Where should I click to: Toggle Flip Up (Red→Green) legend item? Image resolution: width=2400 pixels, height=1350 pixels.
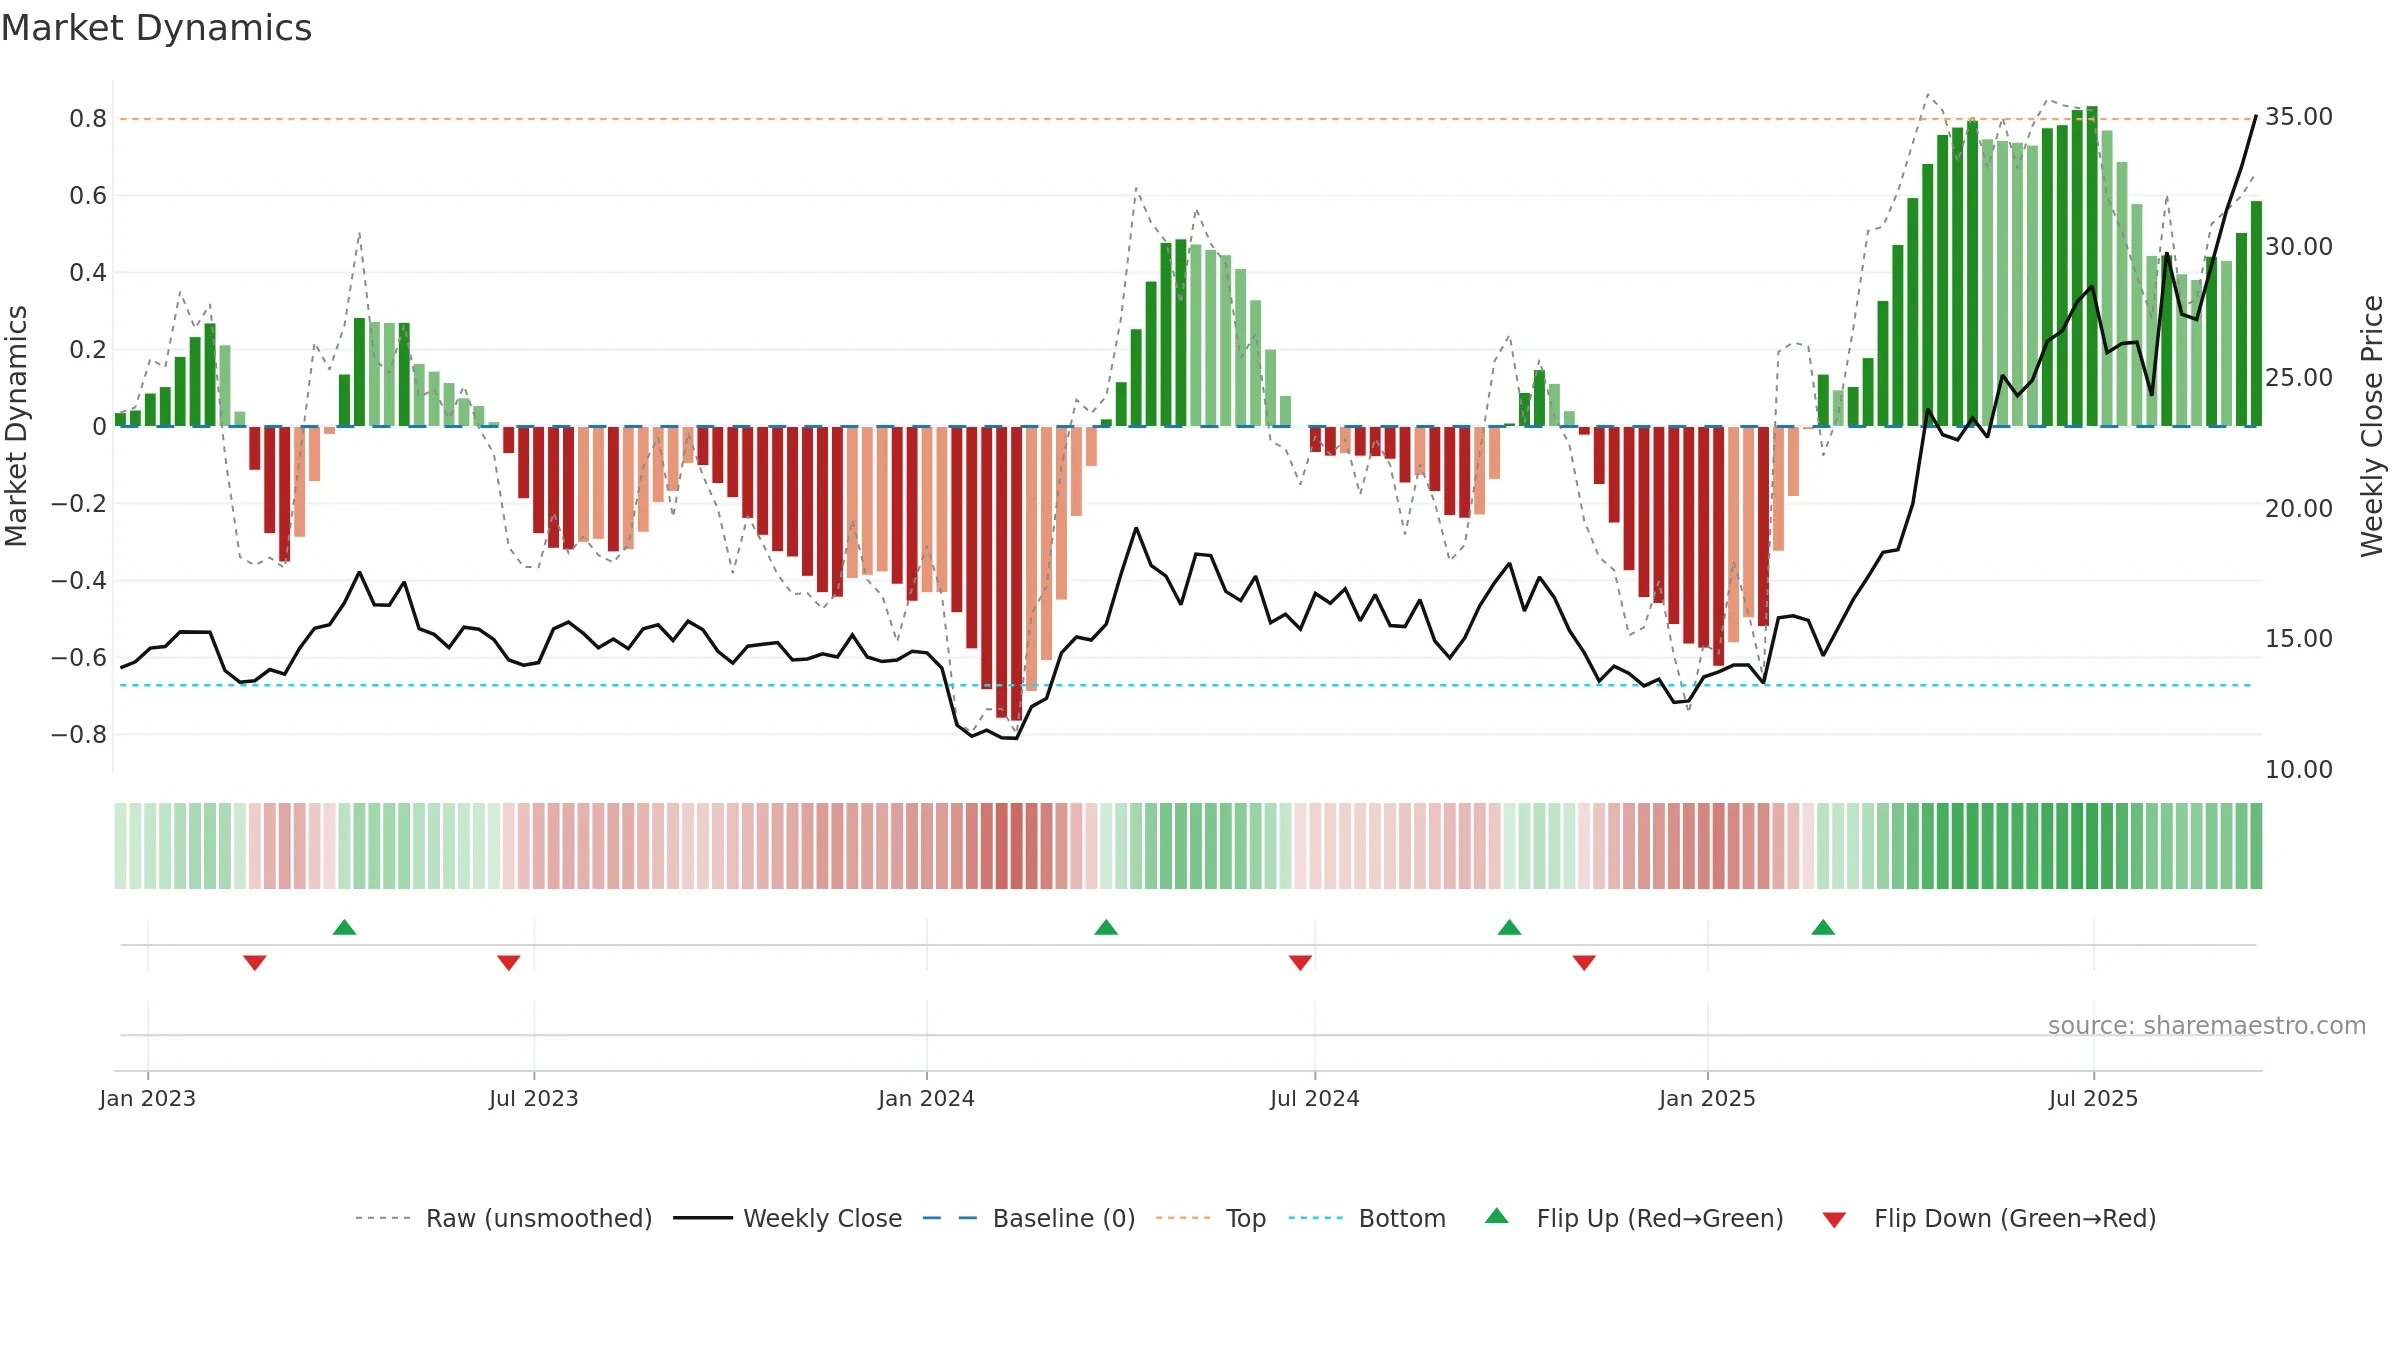pos(1634,1218)
